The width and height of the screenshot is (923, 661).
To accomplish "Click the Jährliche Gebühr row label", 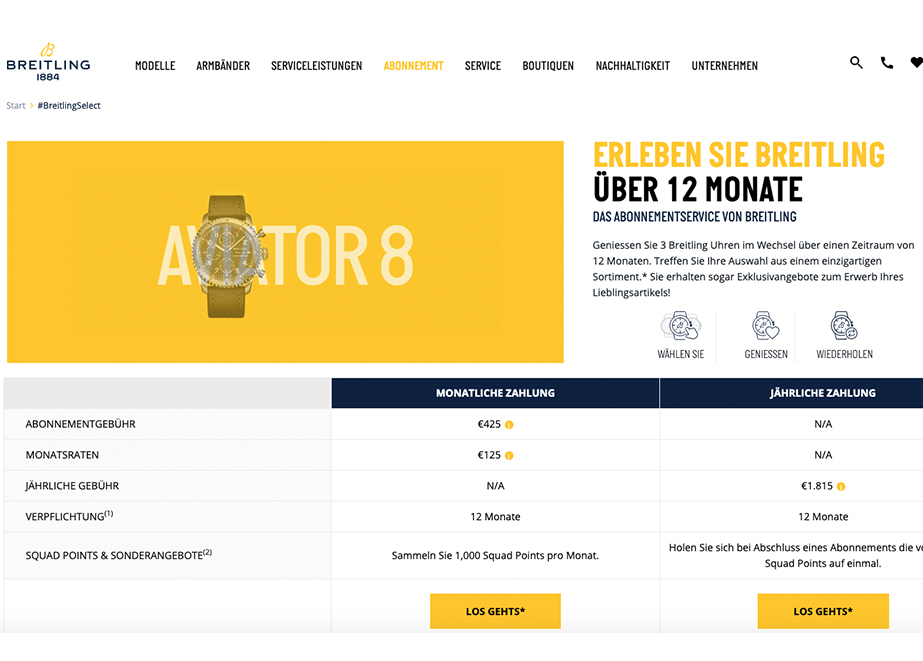I will click(x=72, y=486).
